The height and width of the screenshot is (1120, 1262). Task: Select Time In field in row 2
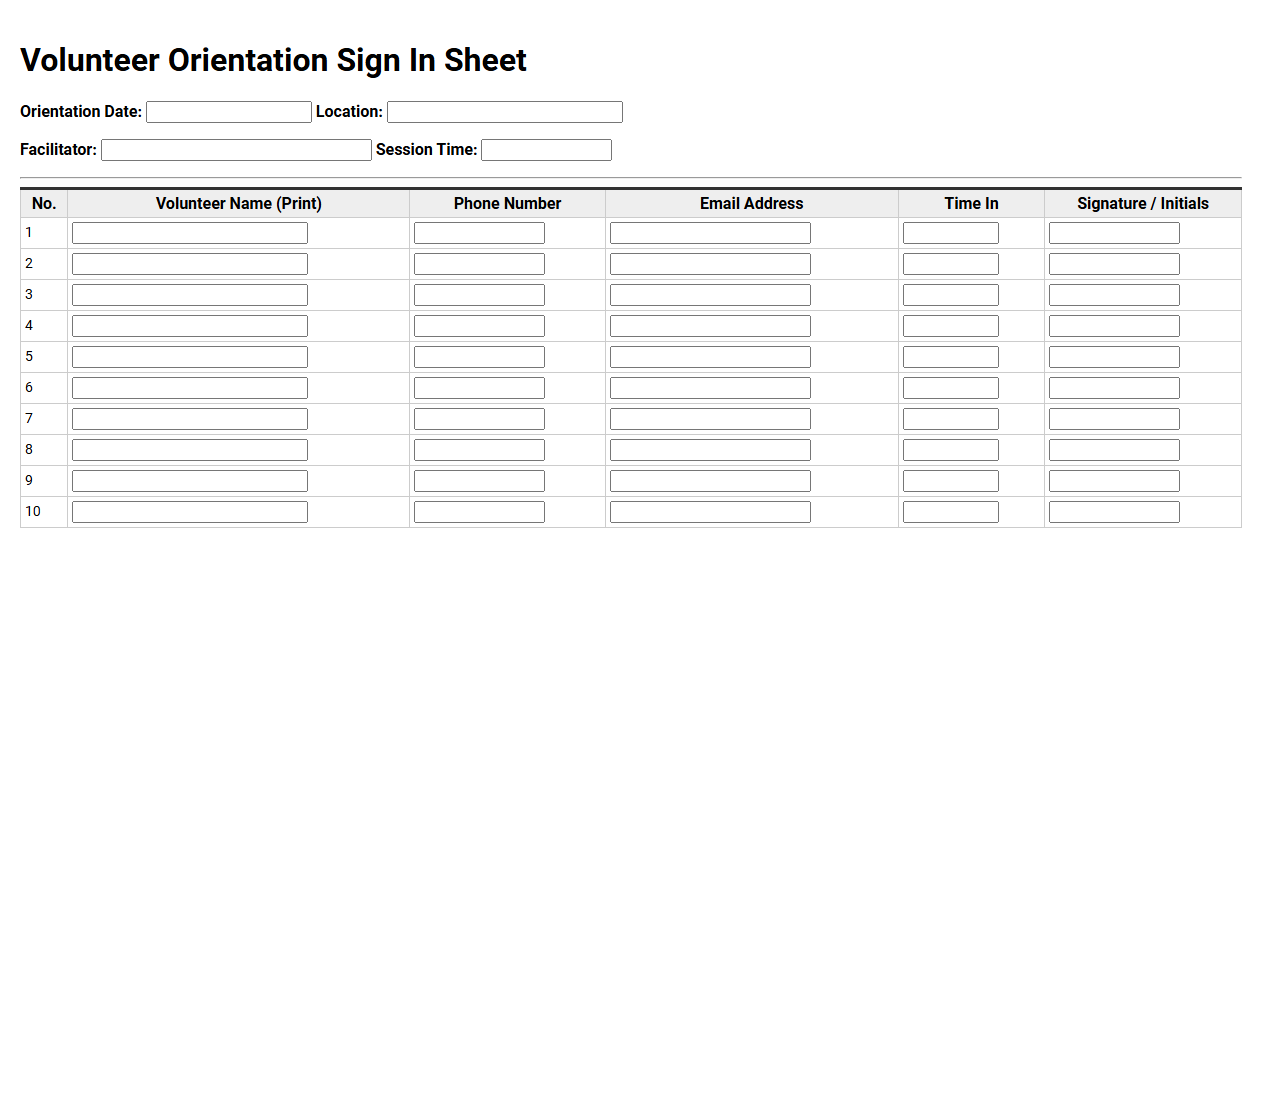pyautogui.click(x=951, y=264)
